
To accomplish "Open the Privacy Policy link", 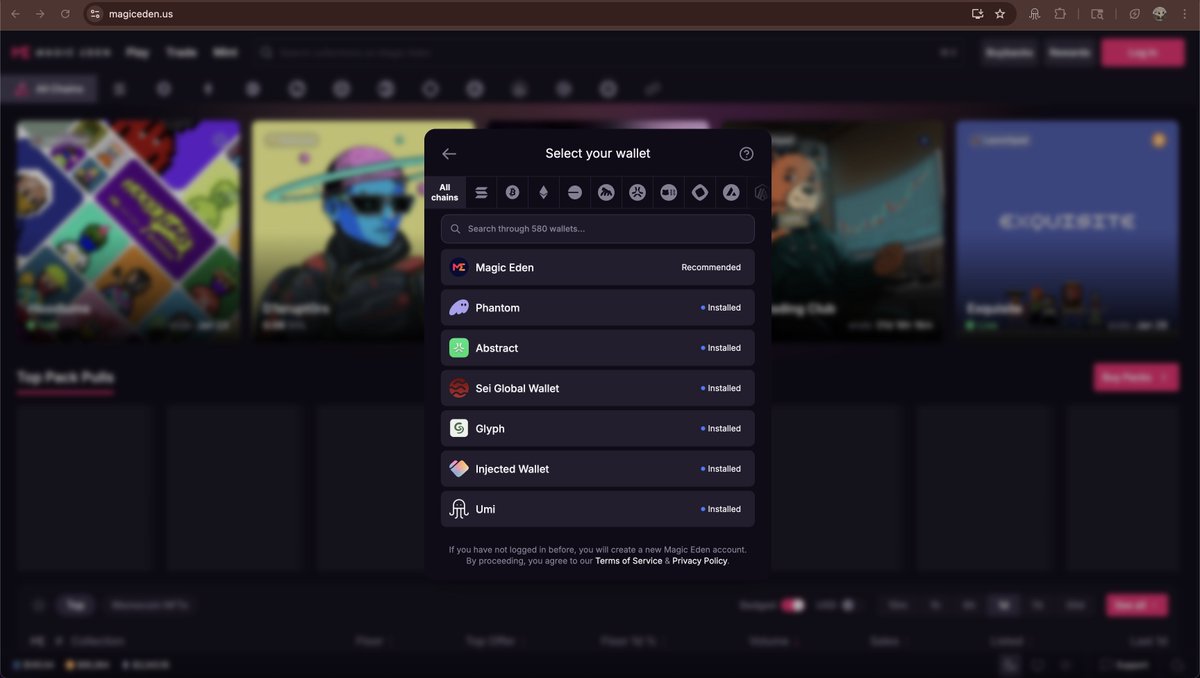I will coord(700,561).
